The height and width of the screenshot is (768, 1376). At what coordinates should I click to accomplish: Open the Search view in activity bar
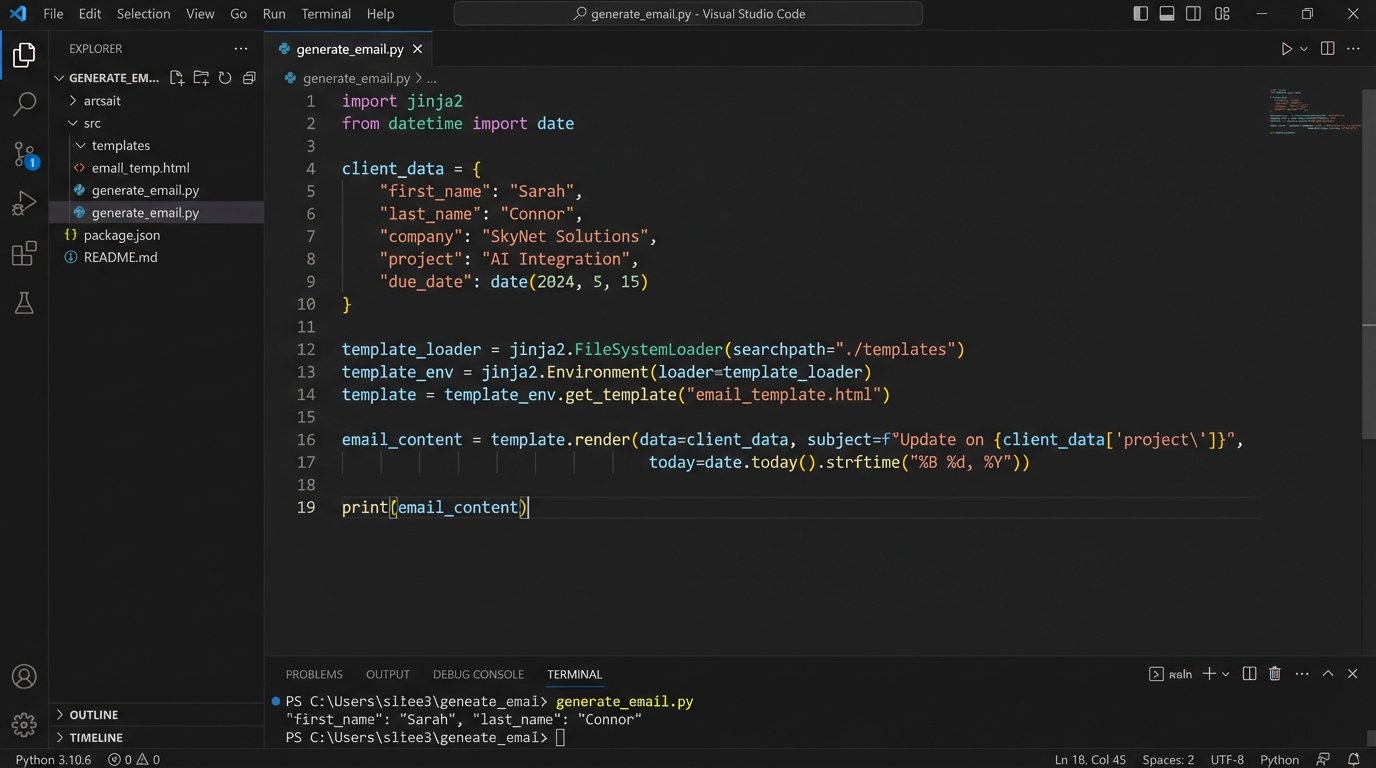click(x=24, y=104)
